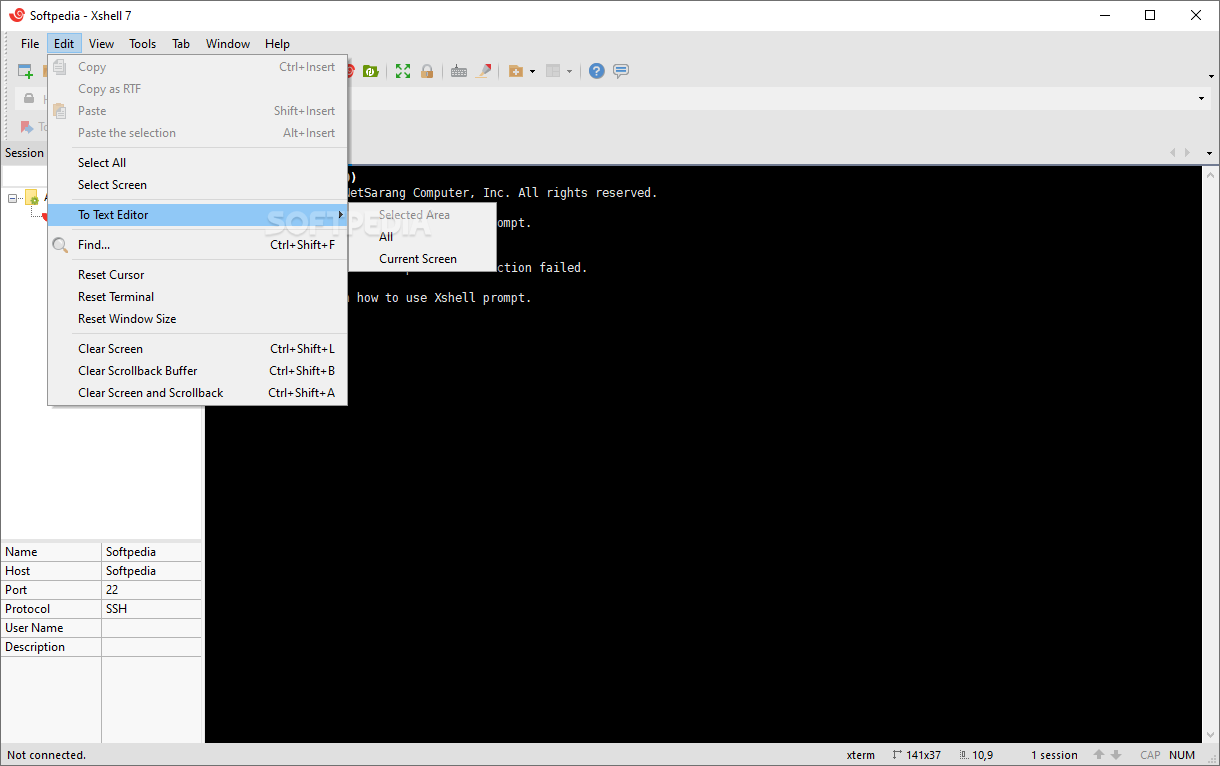Screen dimensions: 1220x766
Task: Click the Xshell logo in title bar
Action: pyautogui.click(x=16, y=15)
